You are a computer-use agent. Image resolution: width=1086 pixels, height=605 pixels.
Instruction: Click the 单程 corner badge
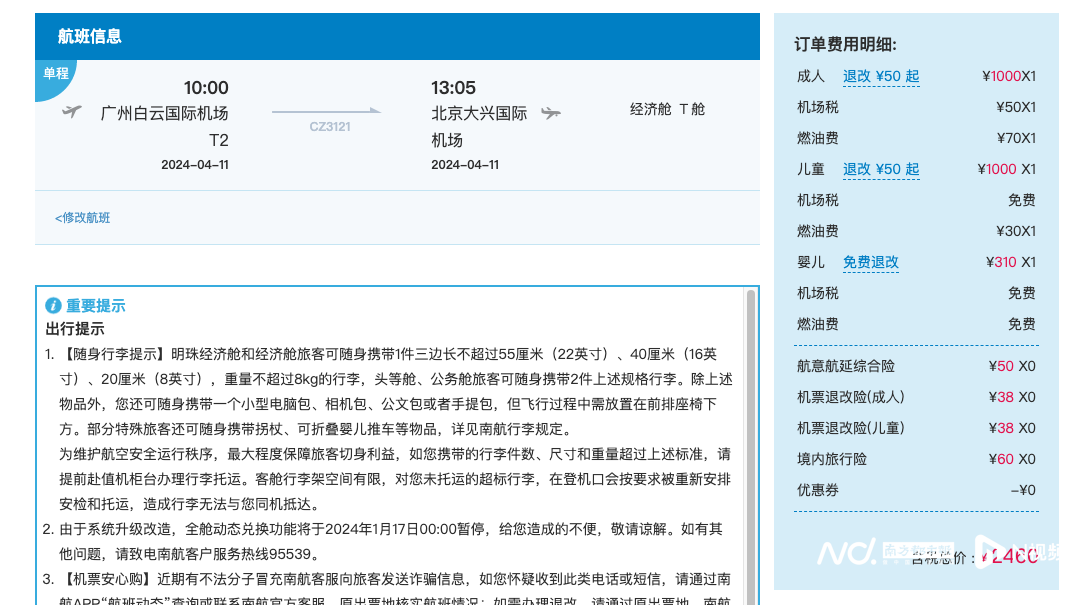(x=55, y=74)
